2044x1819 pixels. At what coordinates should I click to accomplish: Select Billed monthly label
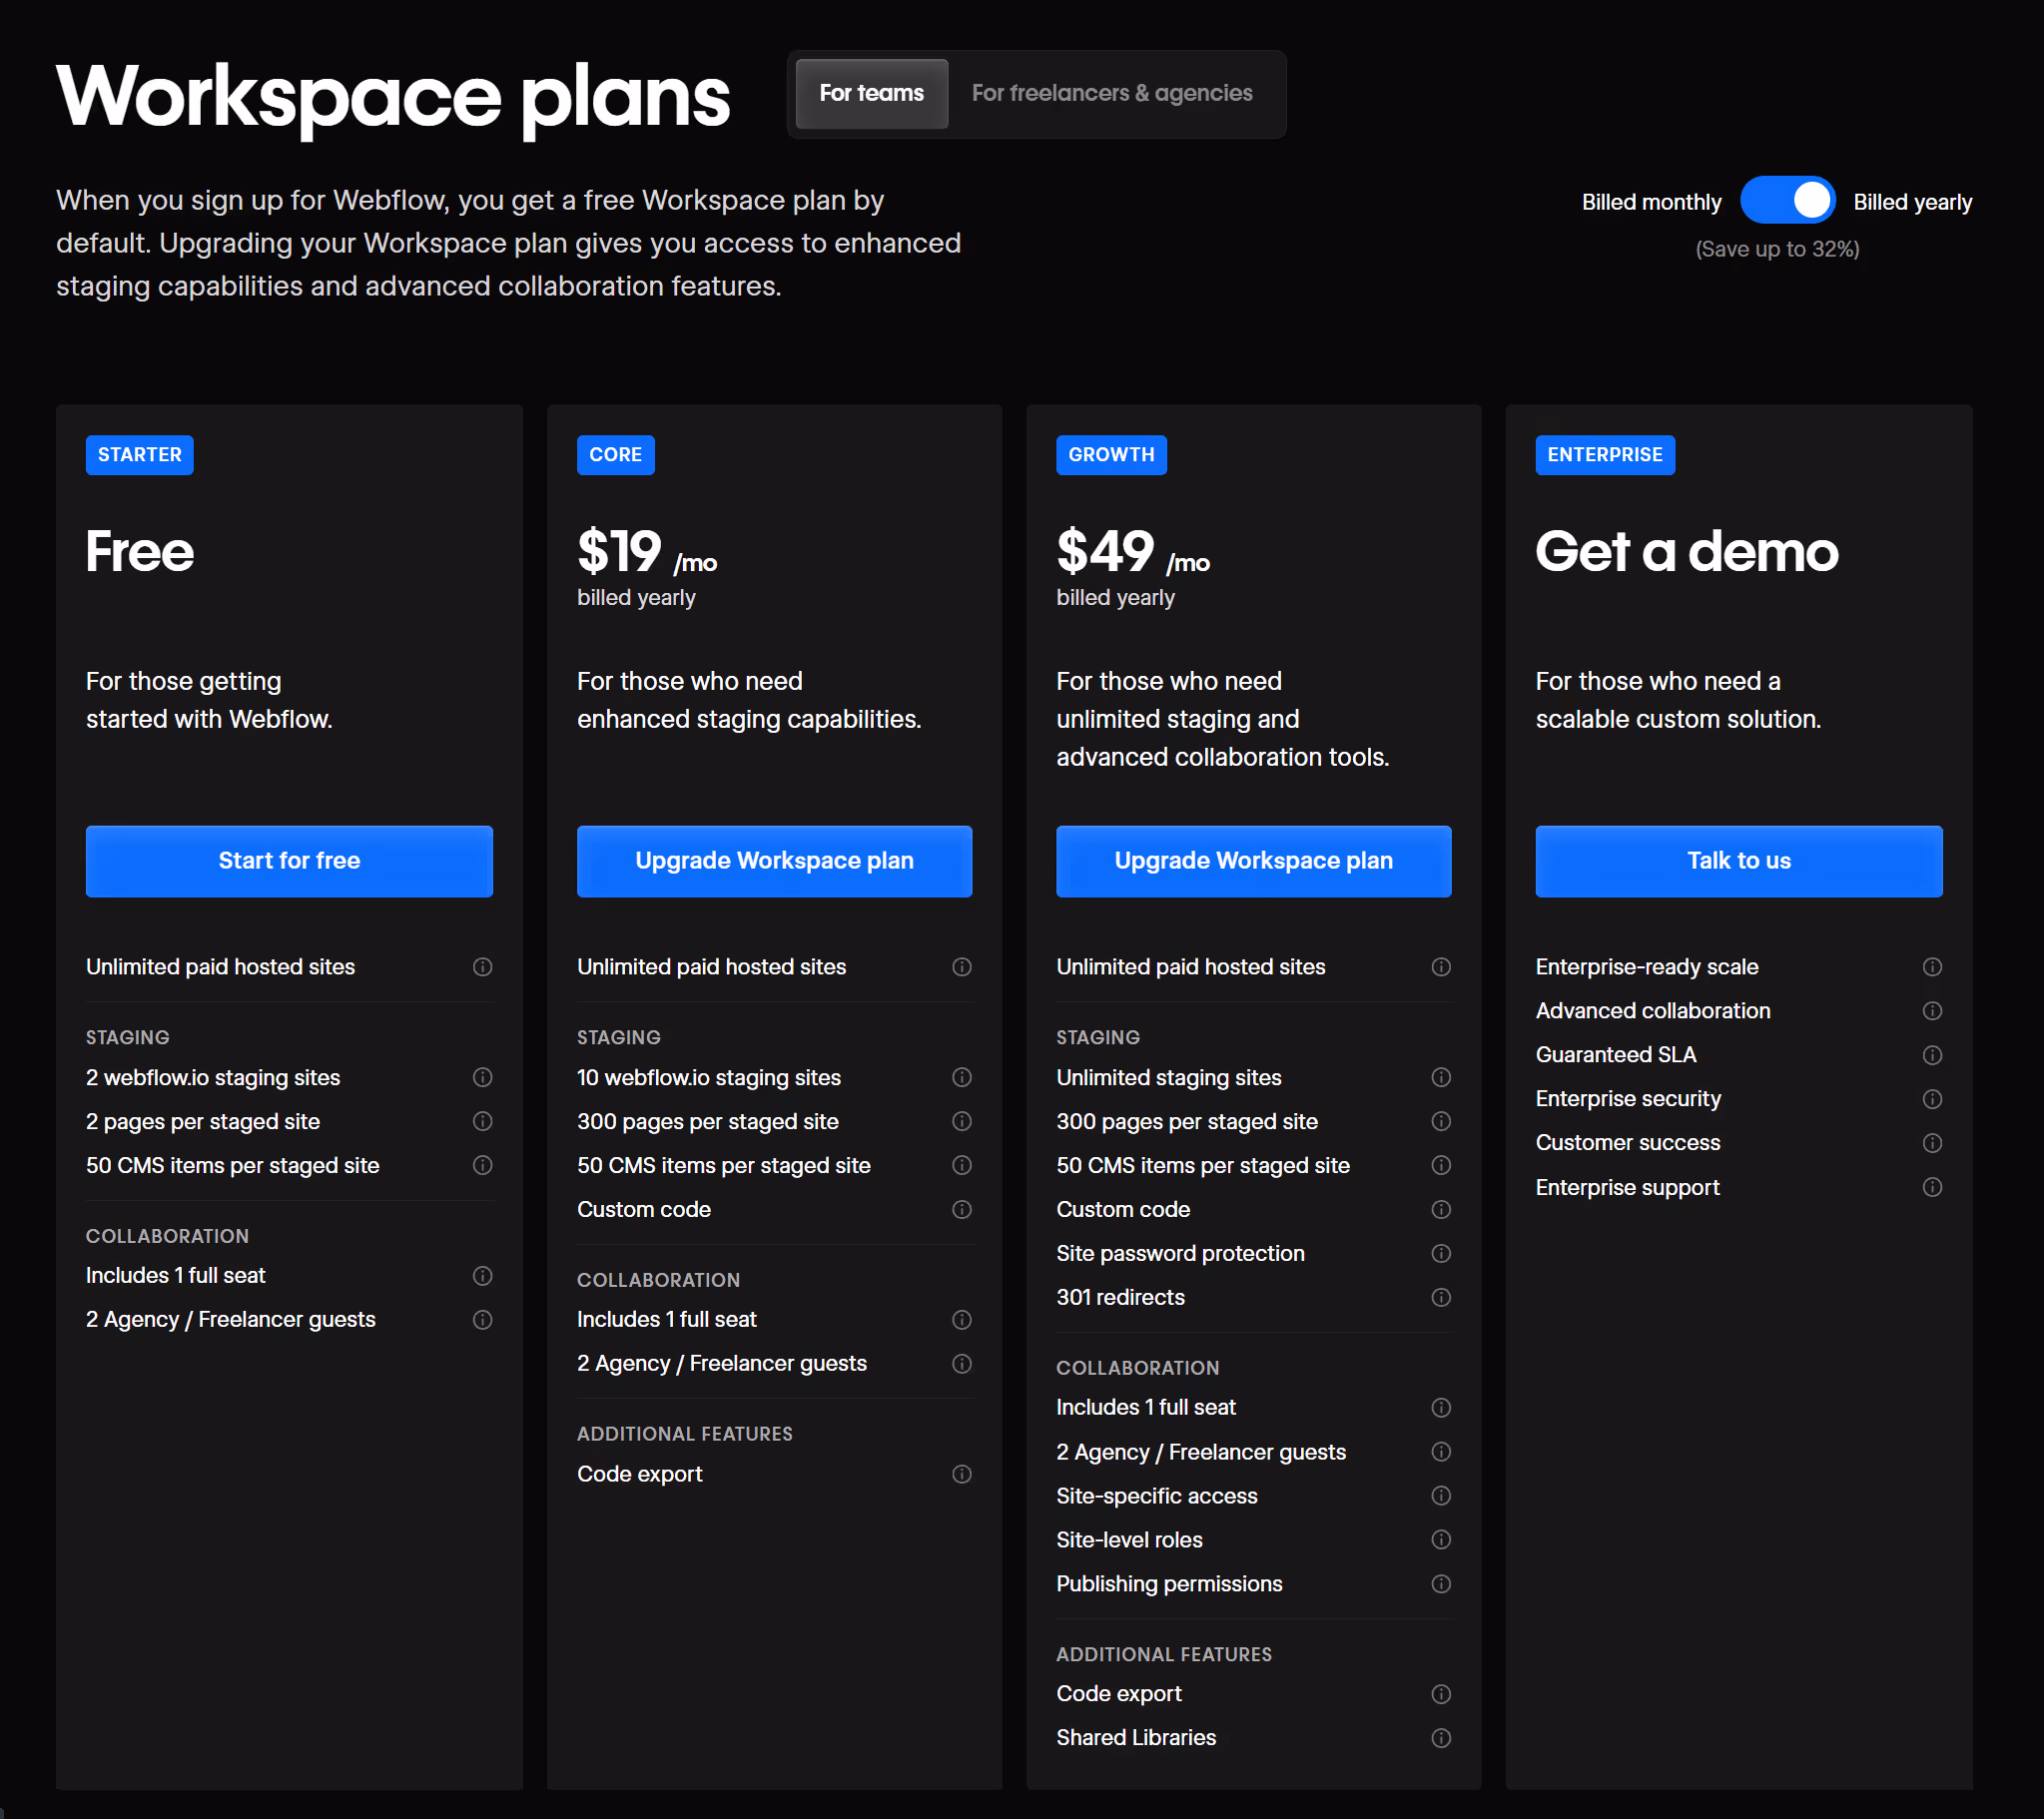pos(1650,202)
